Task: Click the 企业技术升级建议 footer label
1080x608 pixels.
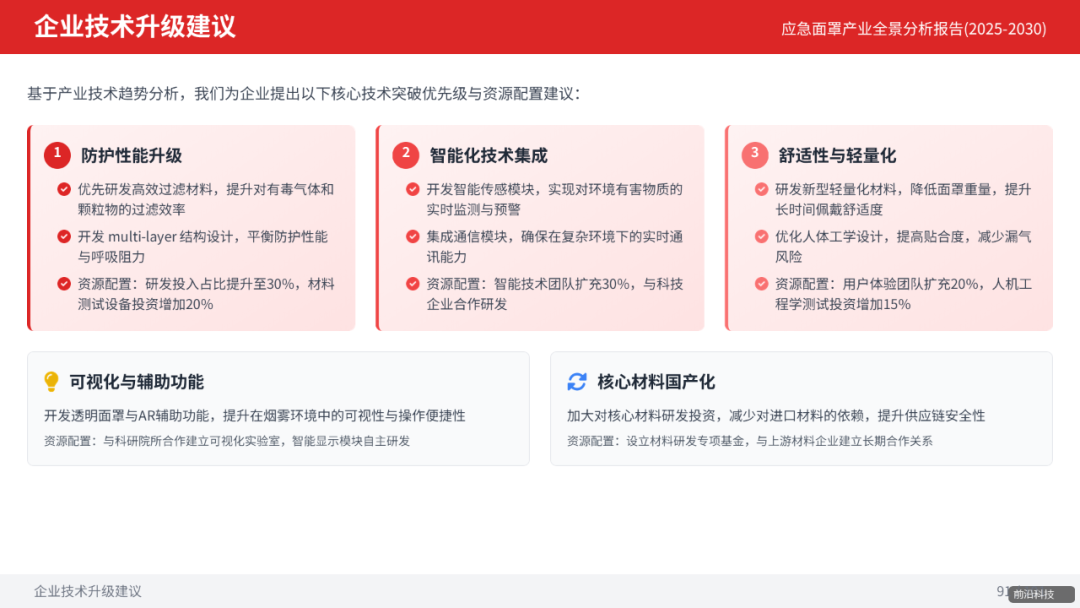Action: [86, 591]
